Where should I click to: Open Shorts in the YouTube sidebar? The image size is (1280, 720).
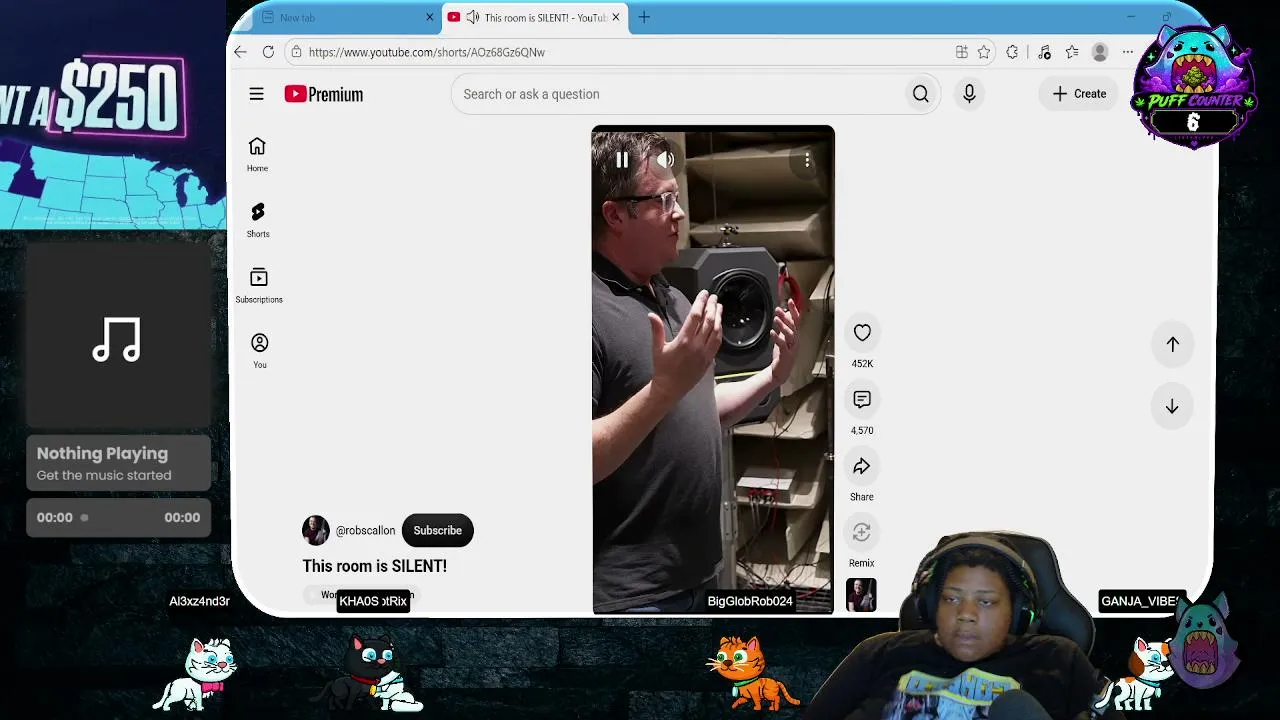coord(258,220)
